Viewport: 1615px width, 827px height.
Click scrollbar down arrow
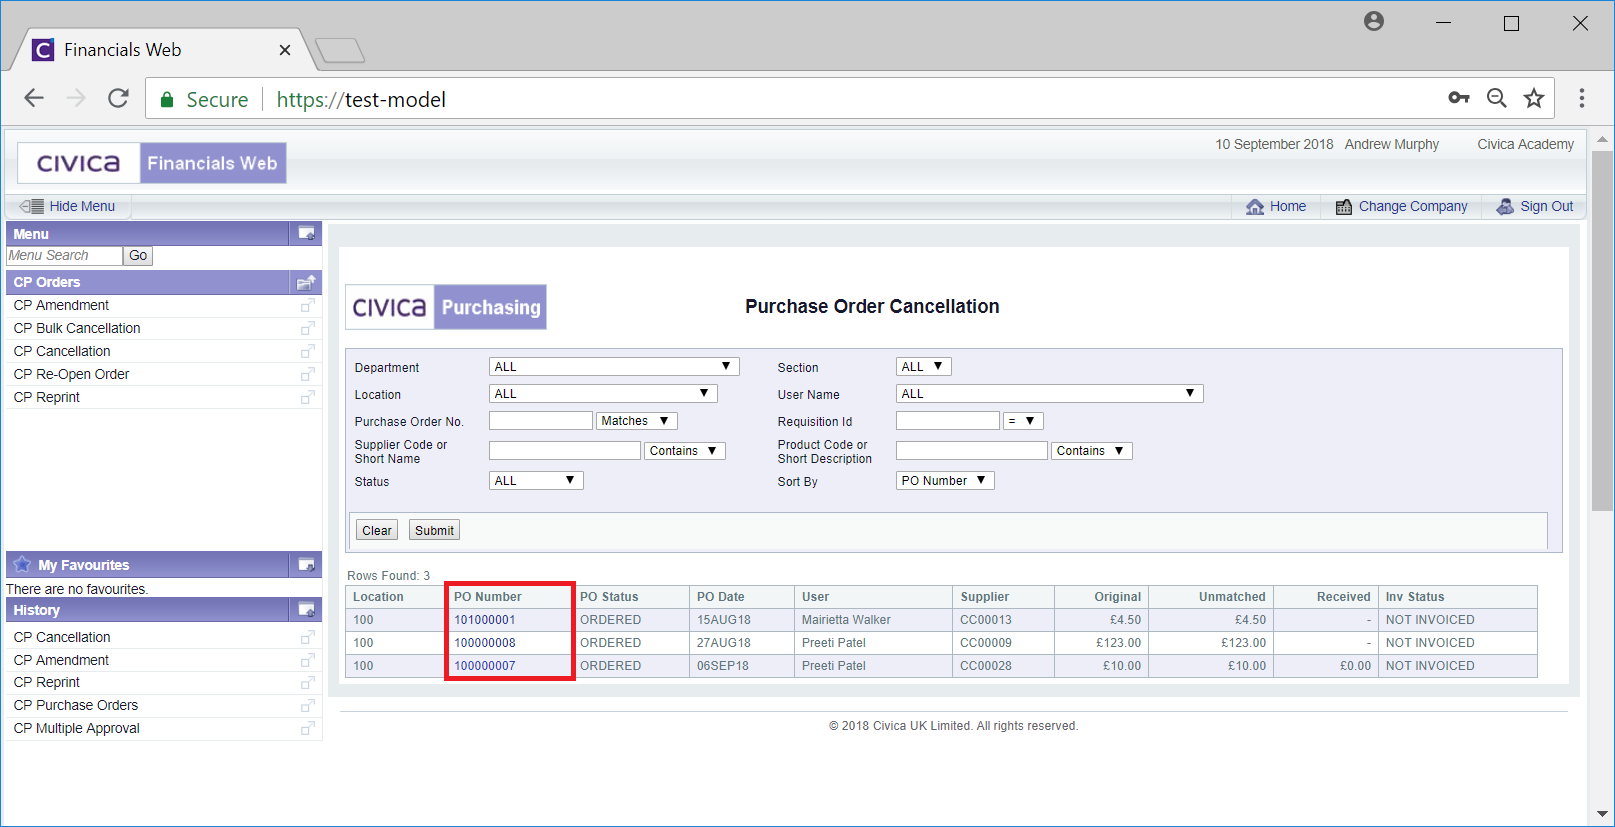(x=1602, y=814)
